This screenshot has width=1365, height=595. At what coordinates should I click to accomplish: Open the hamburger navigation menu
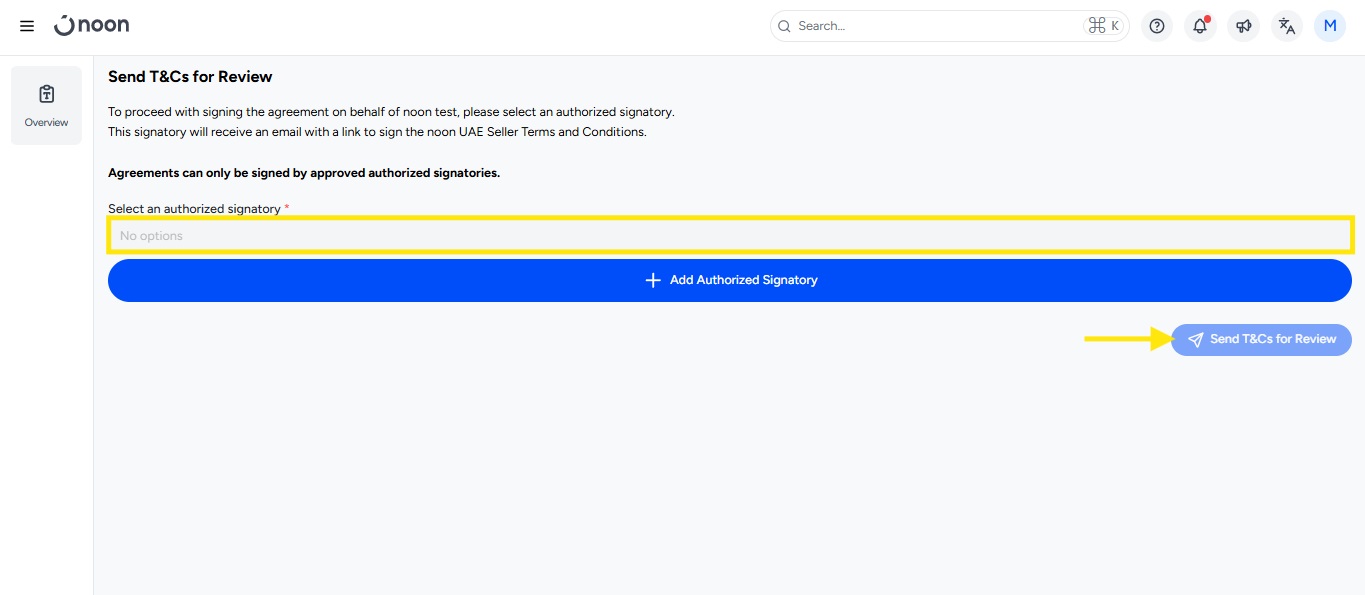[x=27, y=26]
